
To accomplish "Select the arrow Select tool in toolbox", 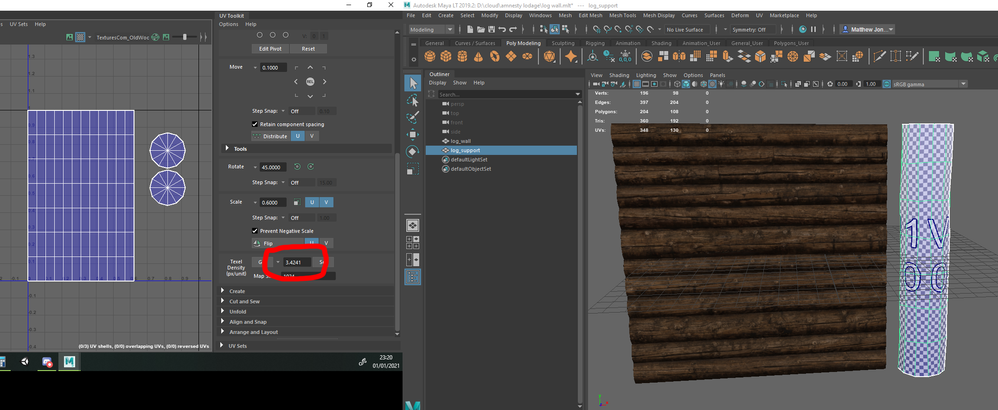I will point(412,83).
